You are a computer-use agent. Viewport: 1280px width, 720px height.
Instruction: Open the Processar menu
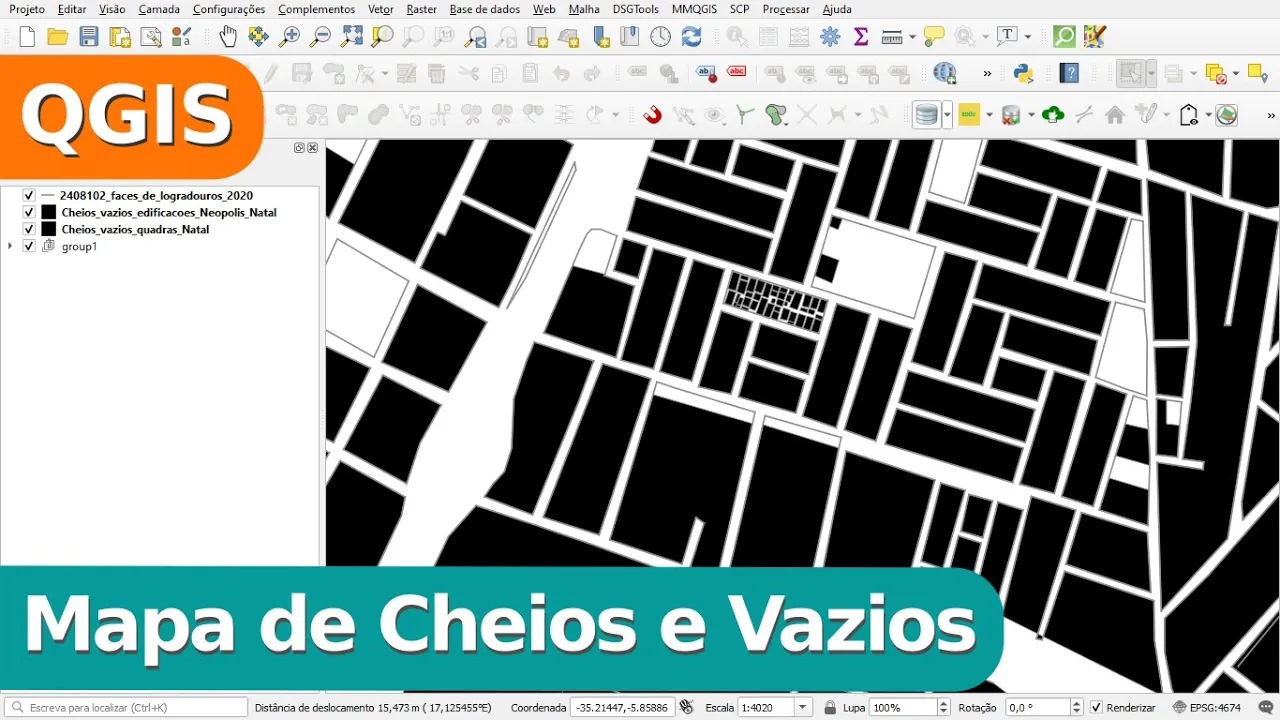click(786, 9)
